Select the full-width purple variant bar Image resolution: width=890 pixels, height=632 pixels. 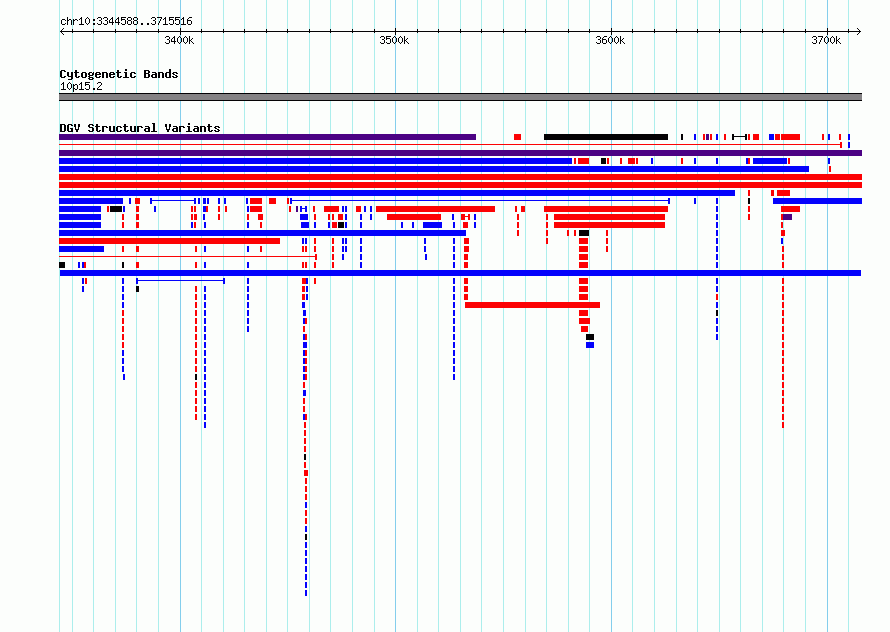pos(460,153)
